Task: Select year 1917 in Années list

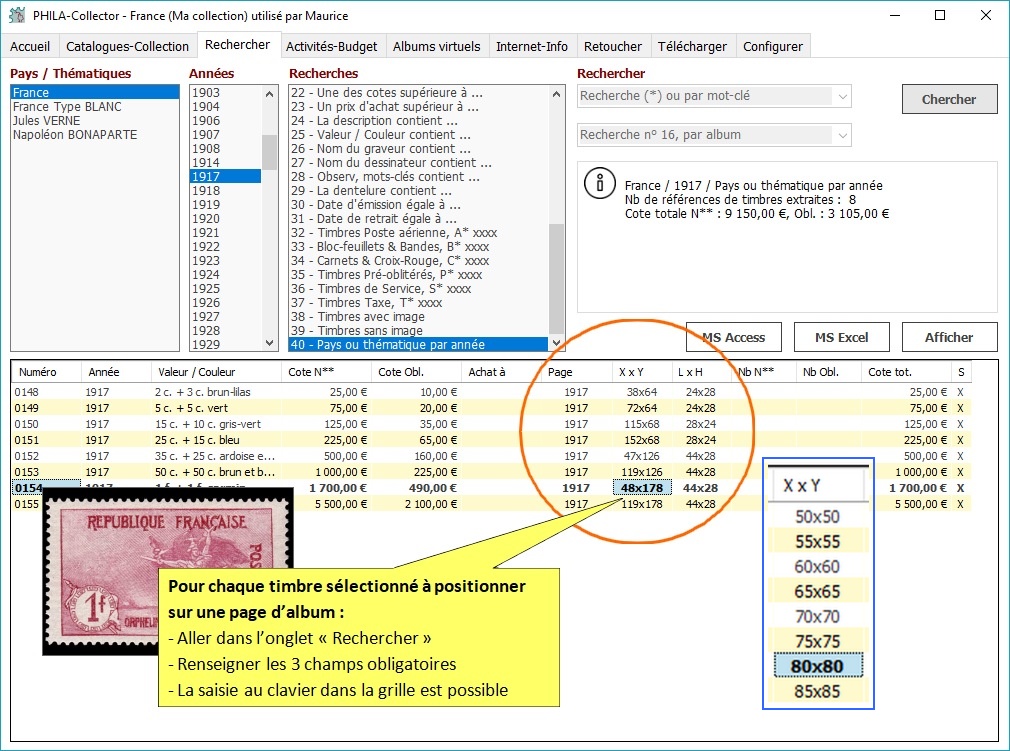Action: (225, 176)
